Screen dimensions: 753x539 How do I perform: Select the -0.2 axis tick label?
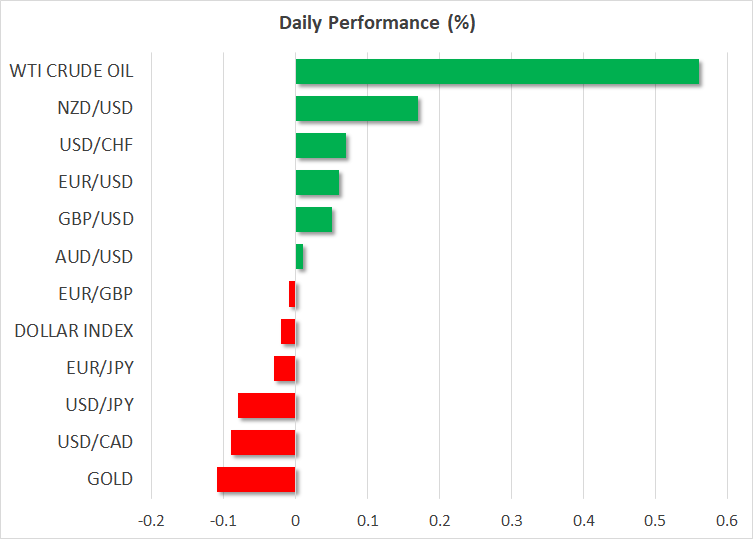150,520
